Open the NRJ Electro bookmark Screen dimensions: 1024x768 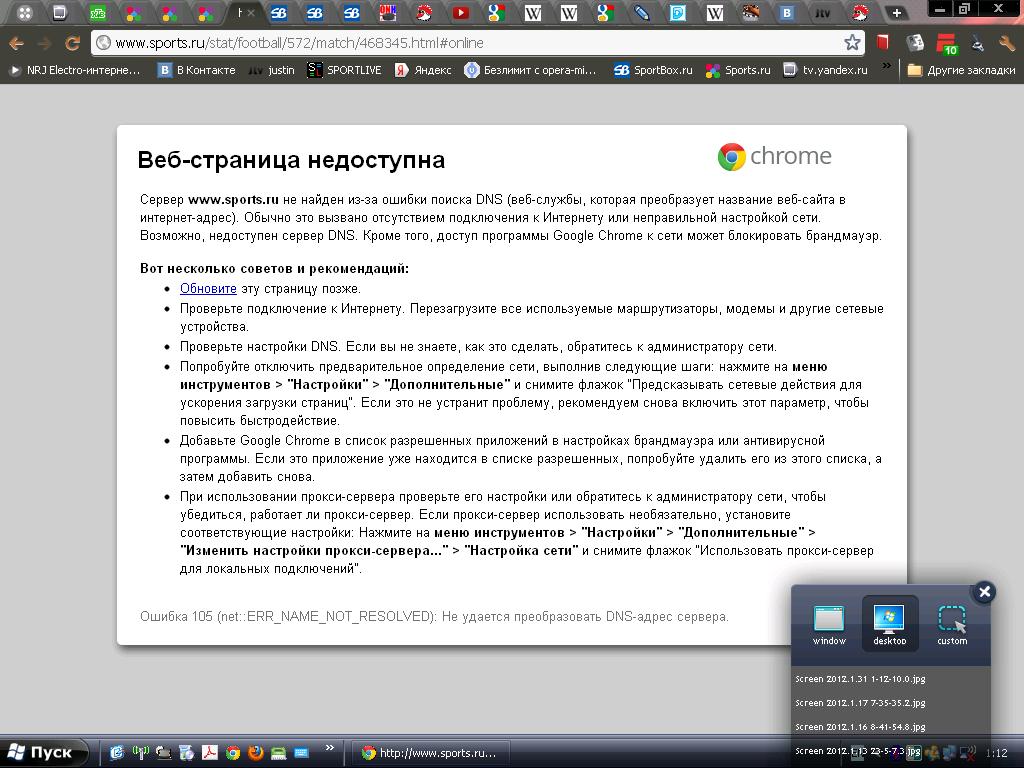[x=74, y=70]
